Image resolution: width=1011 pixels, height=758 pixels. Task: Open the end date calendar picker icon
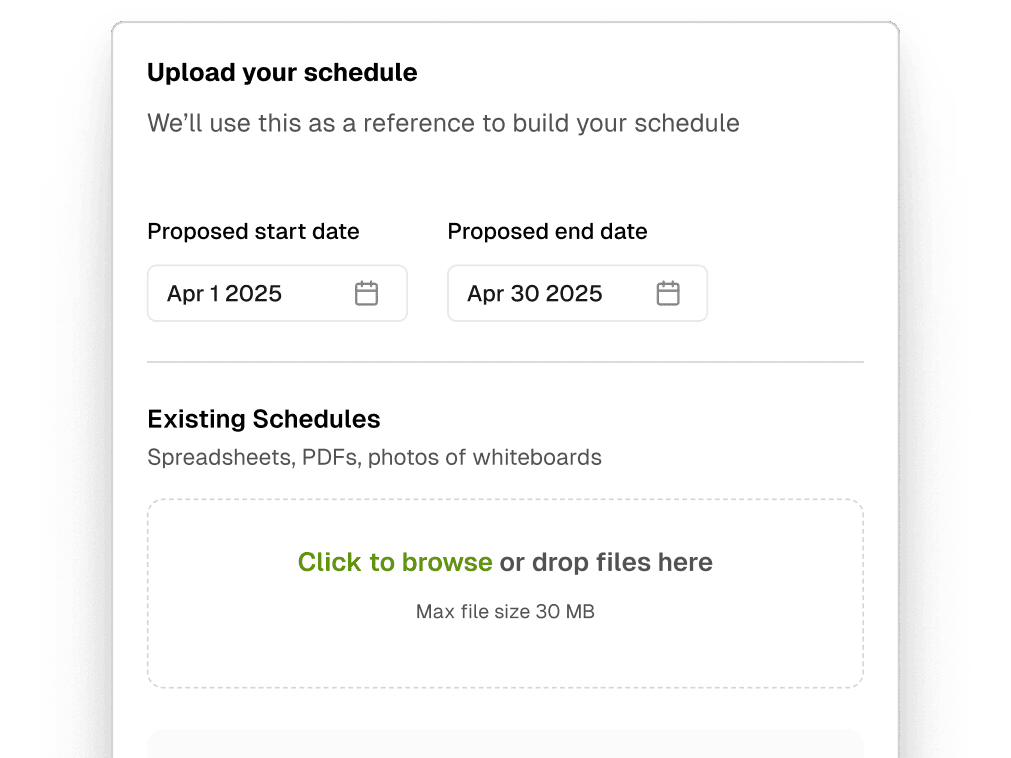[668, 293]
